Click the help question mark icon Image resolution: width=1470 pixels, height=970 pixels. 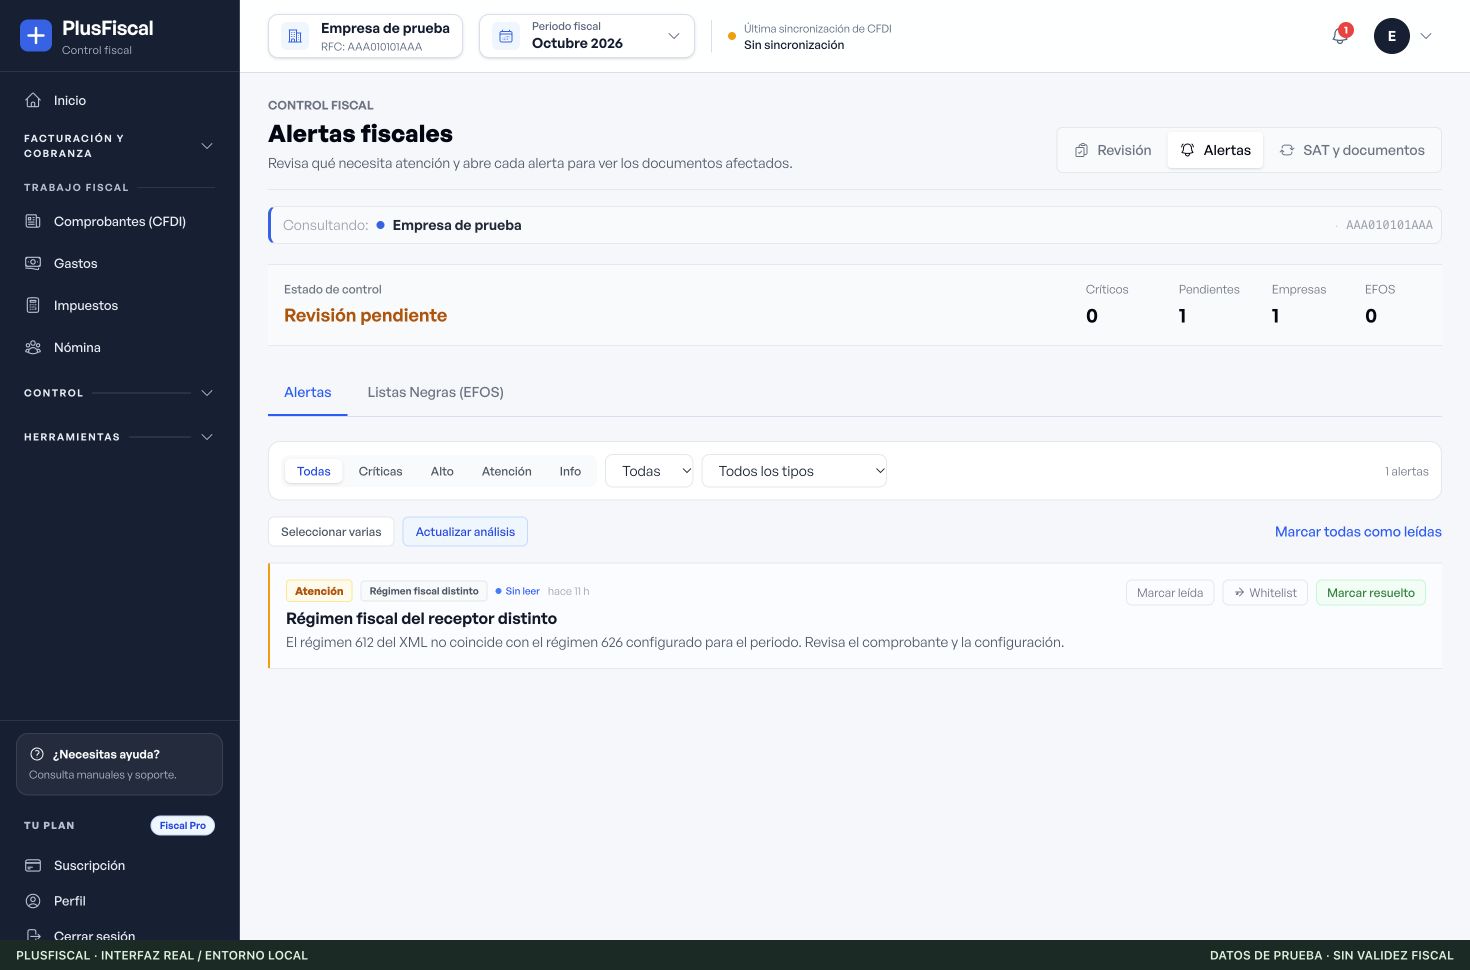click(37, 754)
